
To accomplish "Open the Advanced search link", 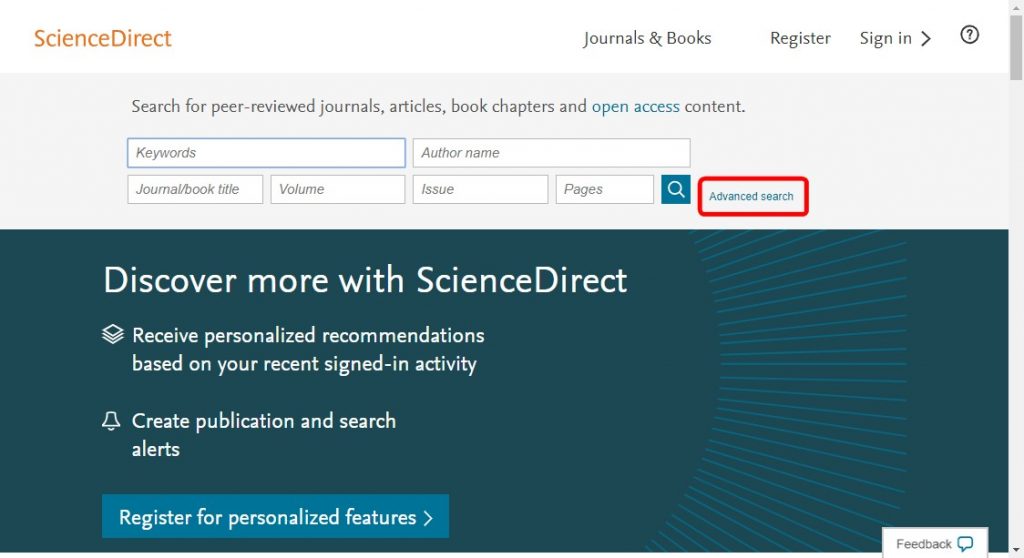I will (751, 196).
